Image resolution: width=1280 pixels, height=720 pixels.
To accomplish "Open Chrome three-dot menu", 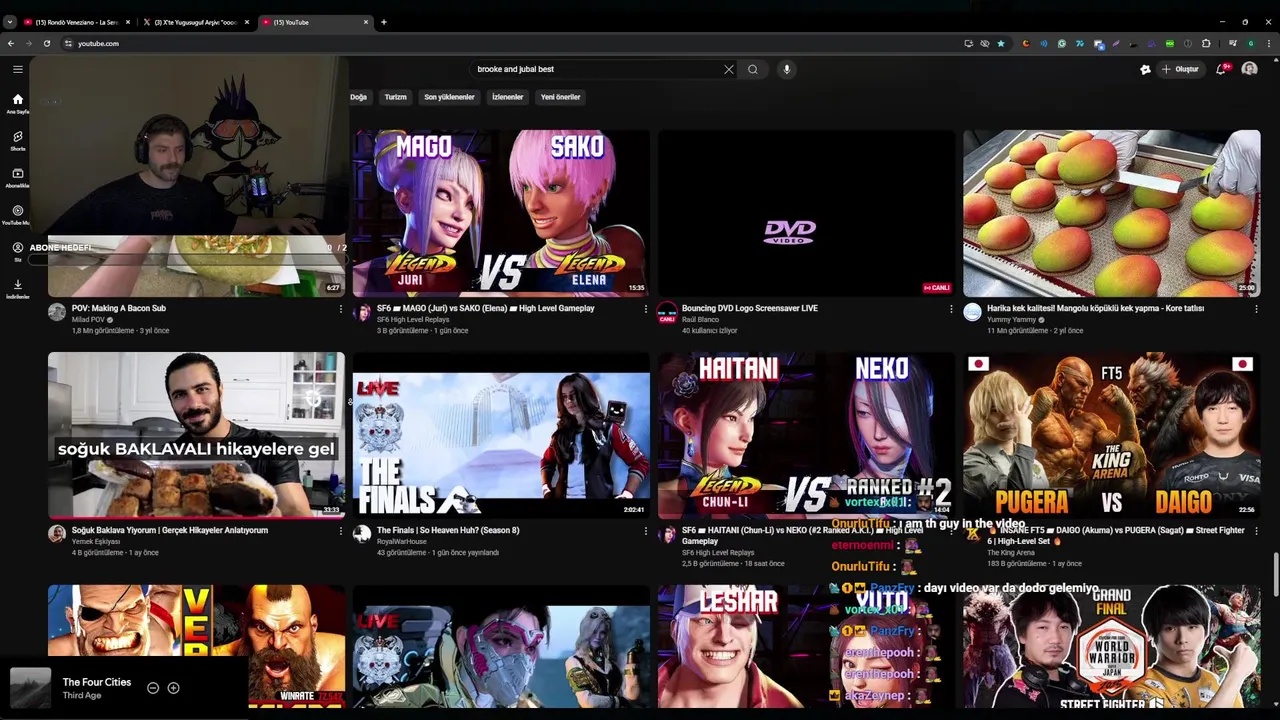I will click(1267, 43).
